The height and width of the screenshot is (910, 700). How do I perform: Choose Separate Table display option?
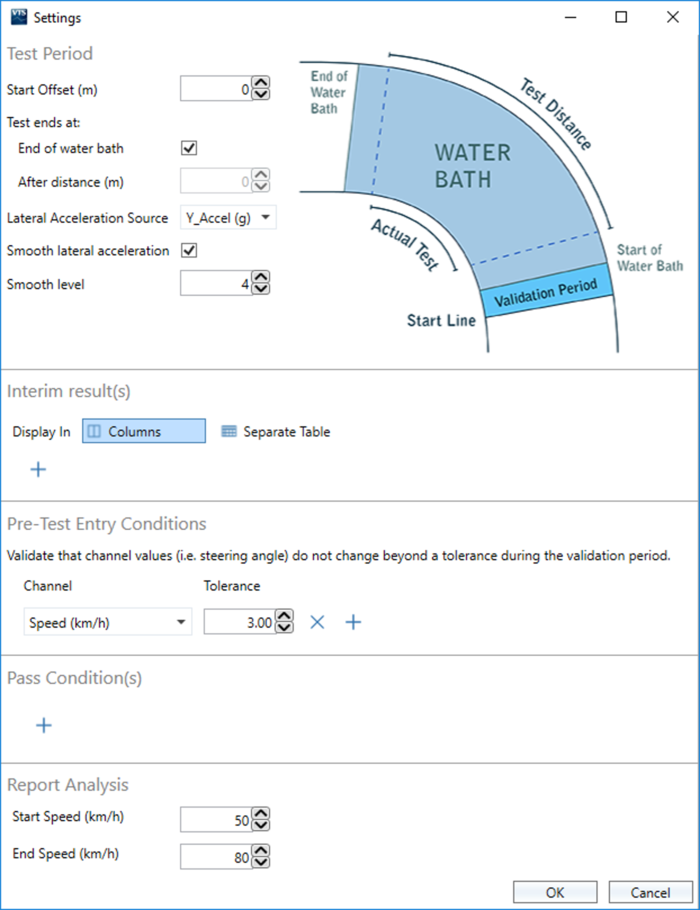[275, 432]
